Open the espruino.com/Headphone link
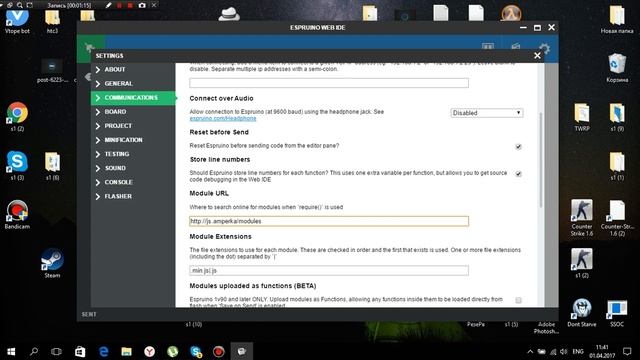 click(223, 118)
